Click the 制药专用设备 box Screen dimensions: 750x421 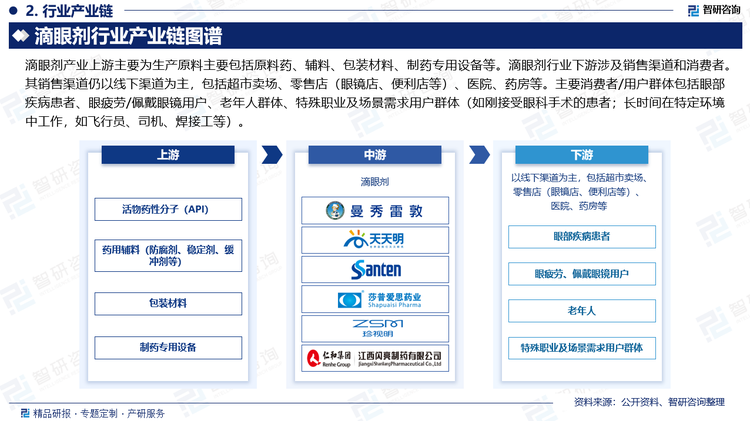168,348
